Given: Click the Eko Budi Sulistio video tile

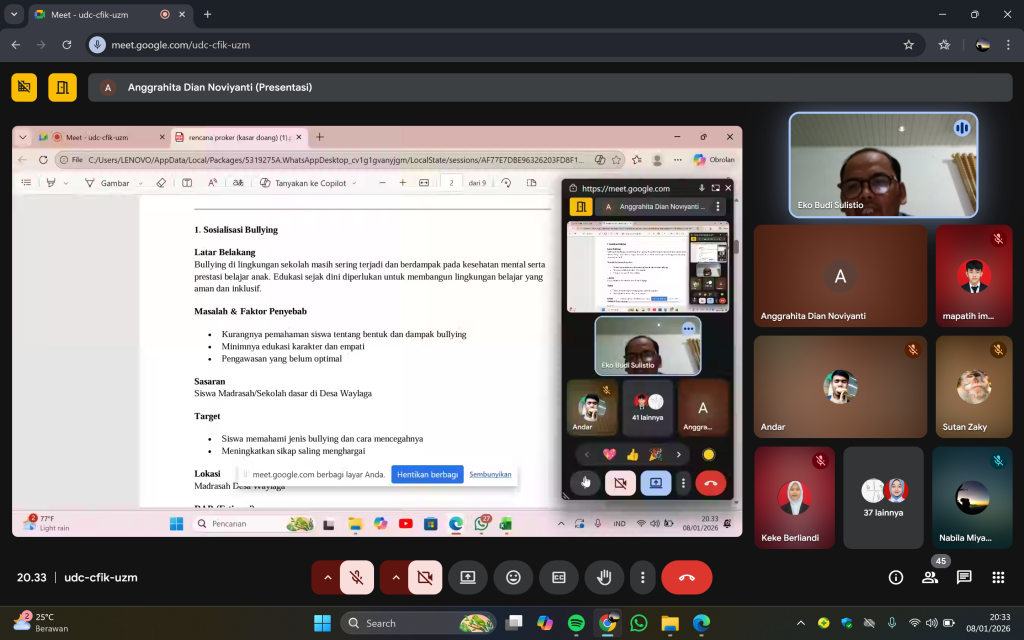Looking at the screenshot, I should (x=883, y=164).
